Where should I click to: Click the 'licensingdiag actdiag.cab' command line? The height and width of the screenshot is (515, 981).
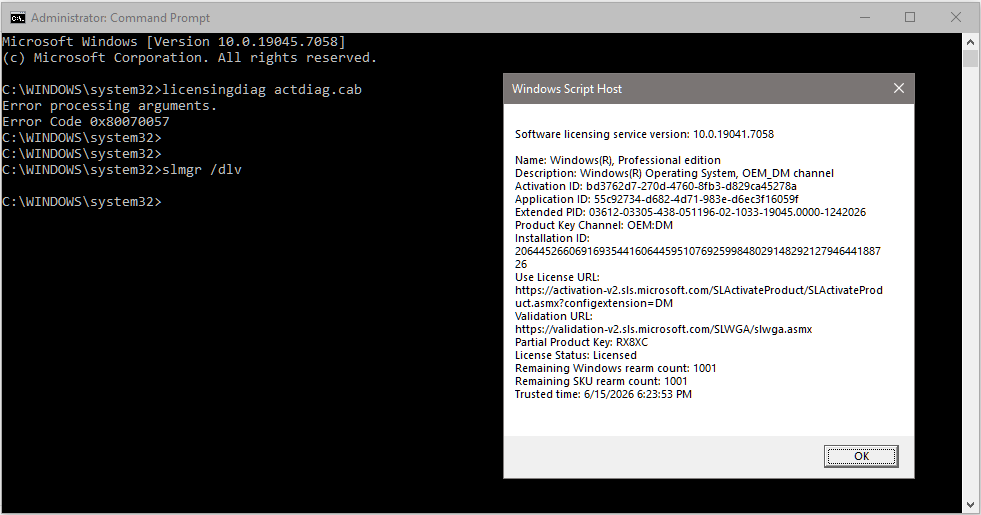click(x=182, y=89)
